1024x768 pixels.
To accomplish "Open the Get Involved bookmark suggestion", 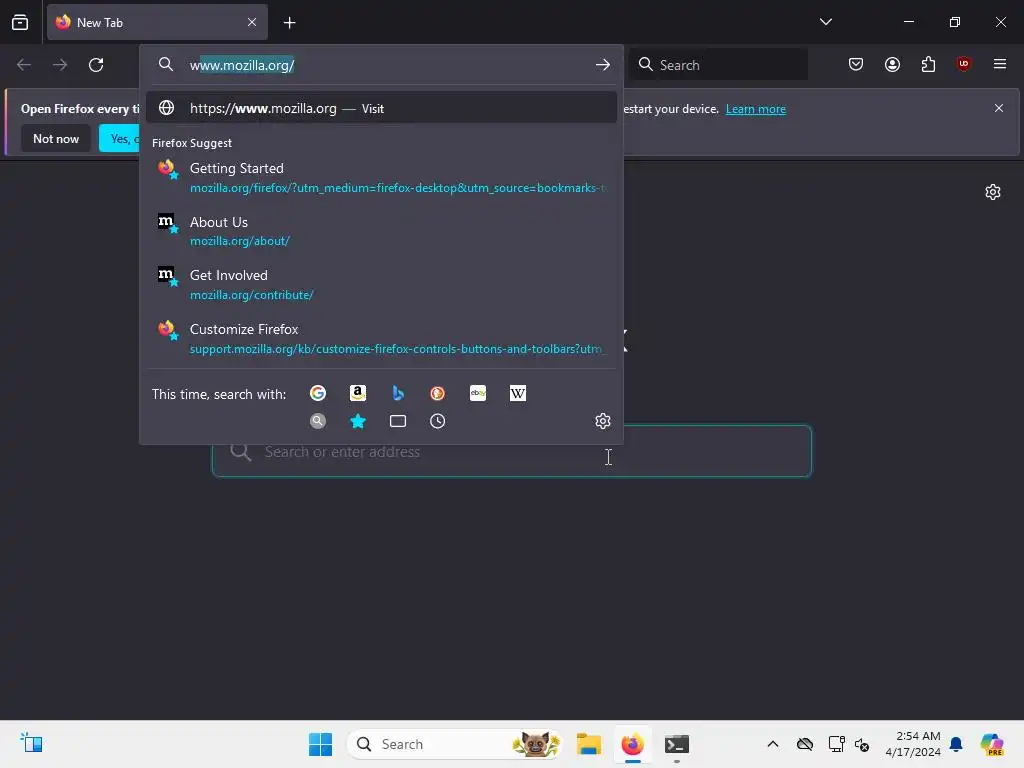I will [x=381, y=285].
